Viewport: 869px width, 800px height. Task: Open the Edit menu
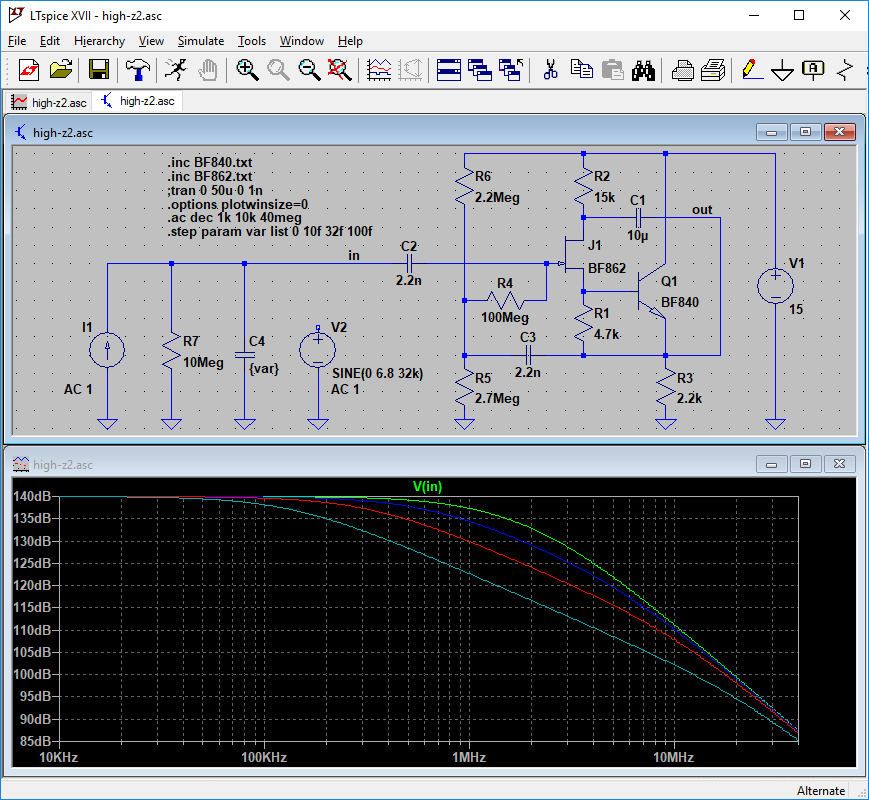[50, 41]
